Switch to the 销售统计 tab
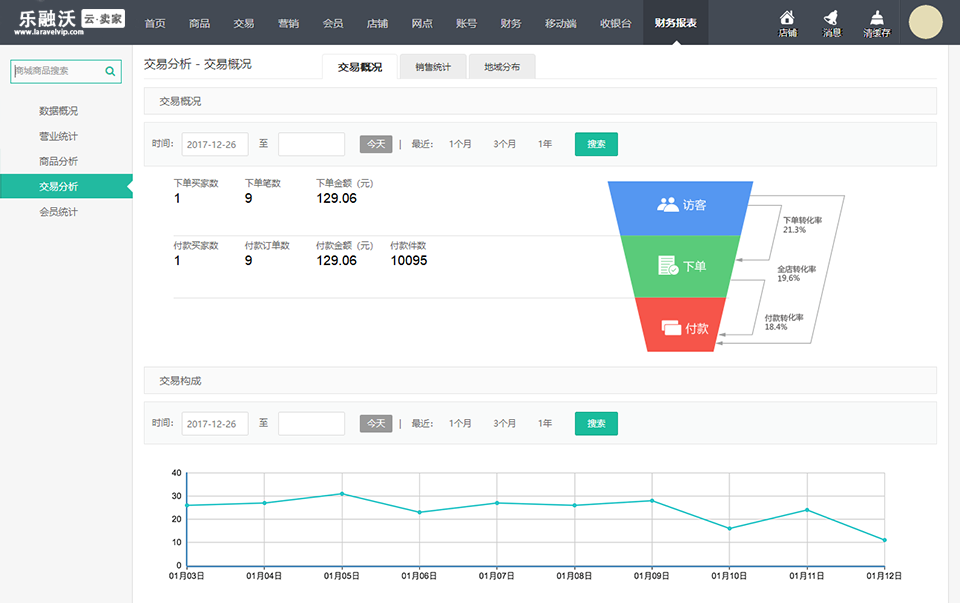Image resolution: width=960 pixels, height=605 pixels. [x=433, y=67]
